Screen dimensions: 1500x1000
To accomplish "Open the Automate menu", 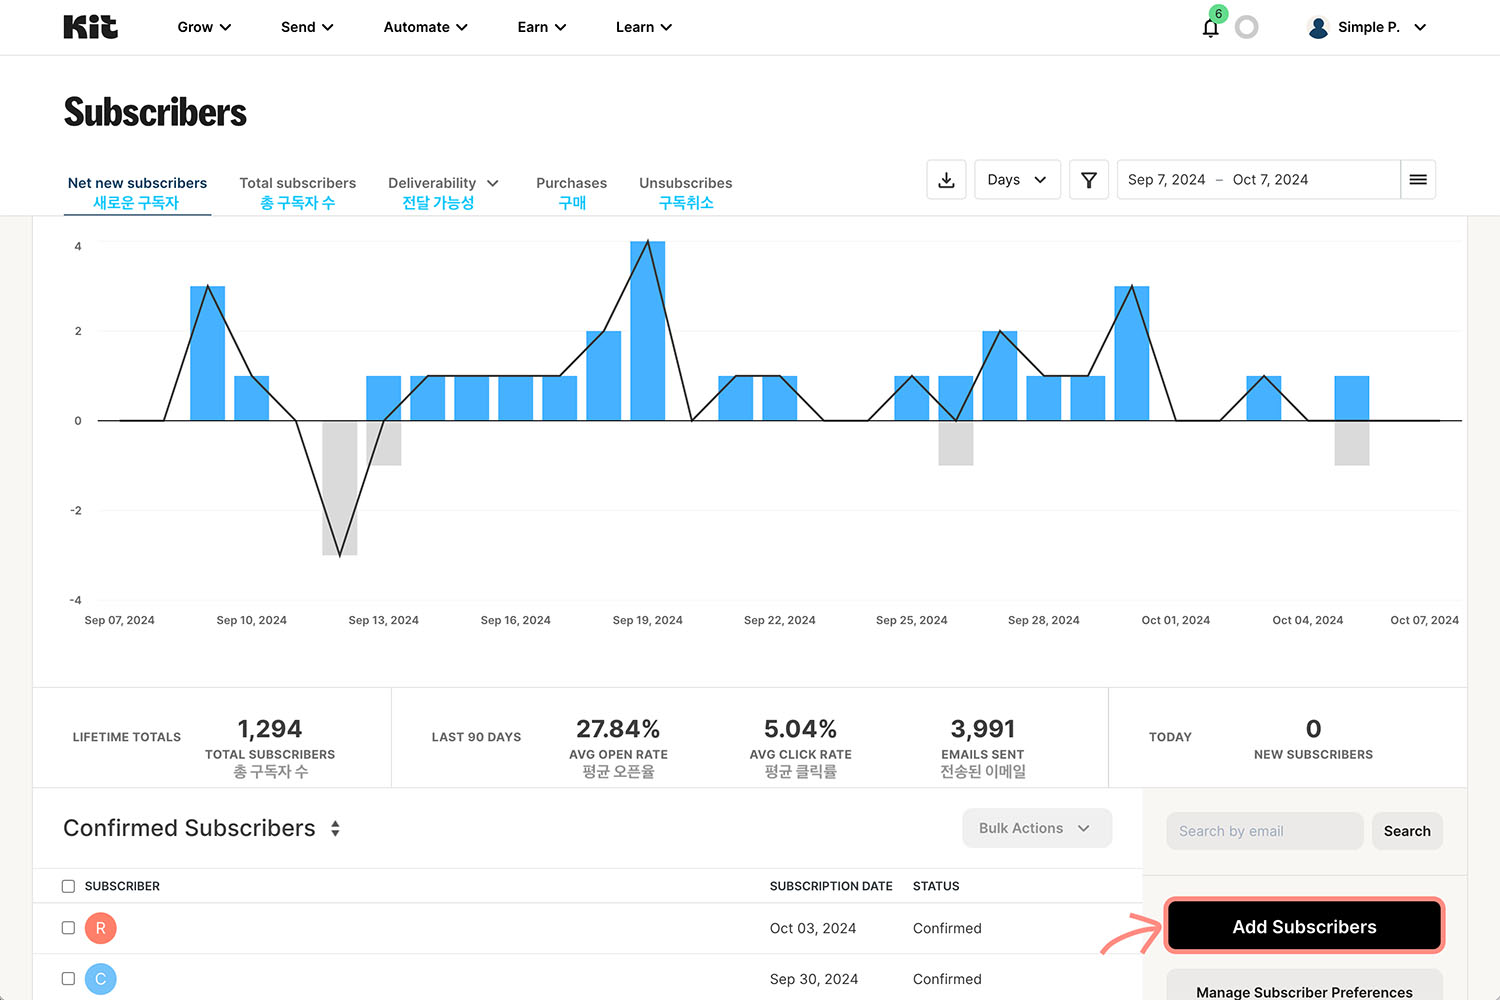I will (x=425, y=27).
